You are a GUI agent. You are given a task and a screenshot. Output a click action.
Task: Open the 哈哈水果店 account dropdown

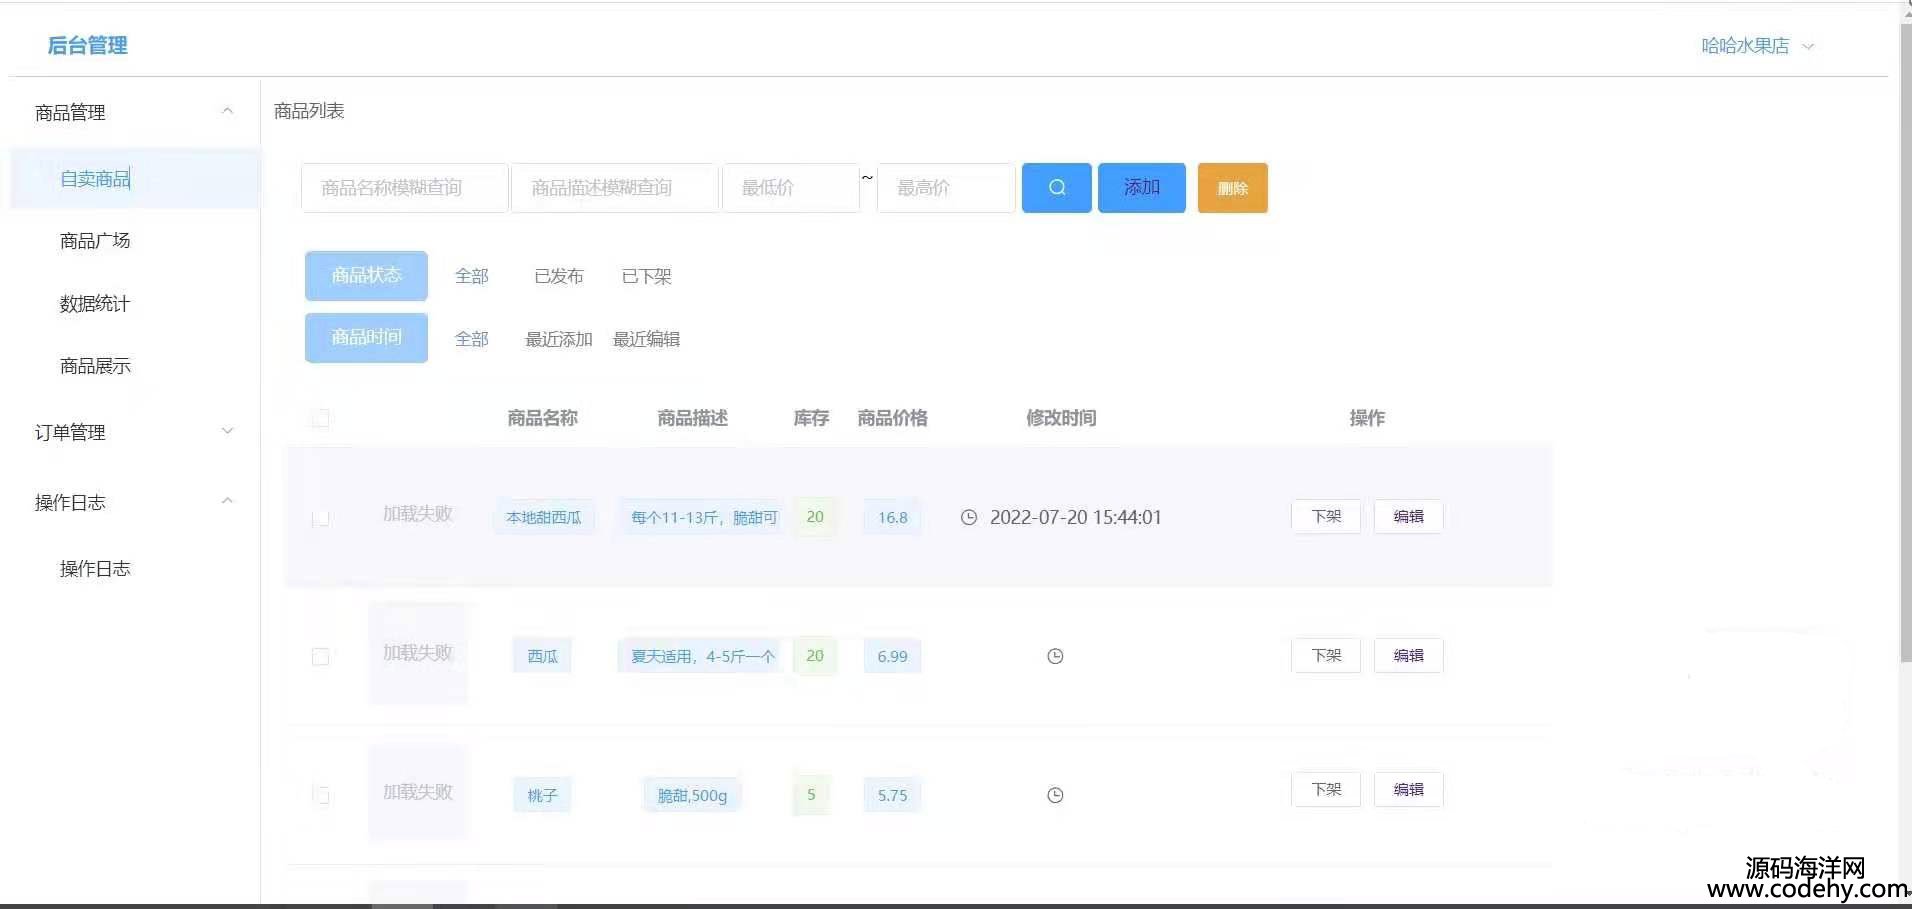tap(1757, 46)
